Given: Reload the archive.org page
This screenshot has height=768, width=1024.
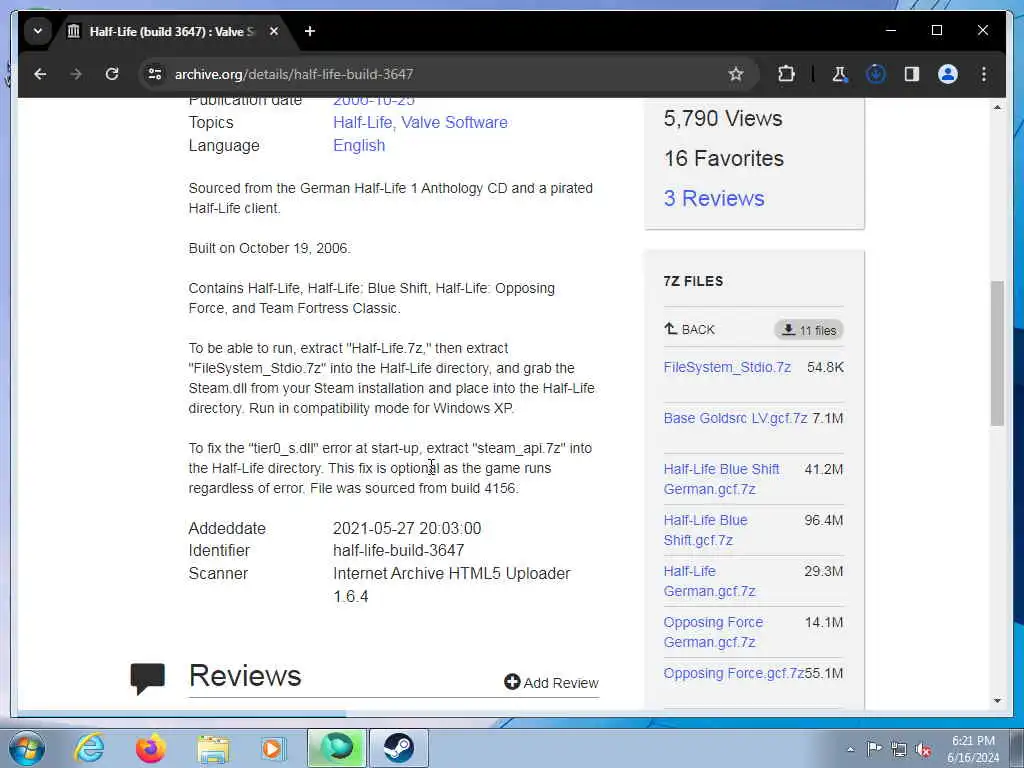Looking at the screenshot, I should click(x=112, y=74).
